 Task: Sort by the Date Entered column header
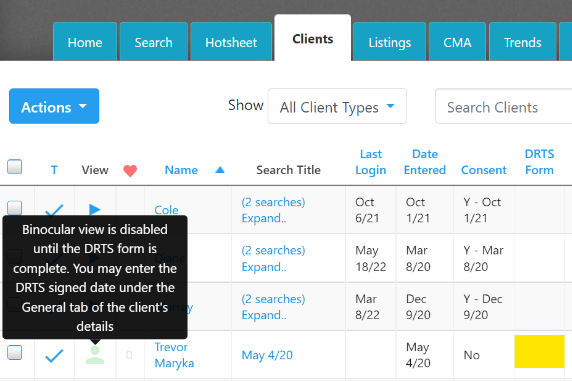[x=425, y=162]
